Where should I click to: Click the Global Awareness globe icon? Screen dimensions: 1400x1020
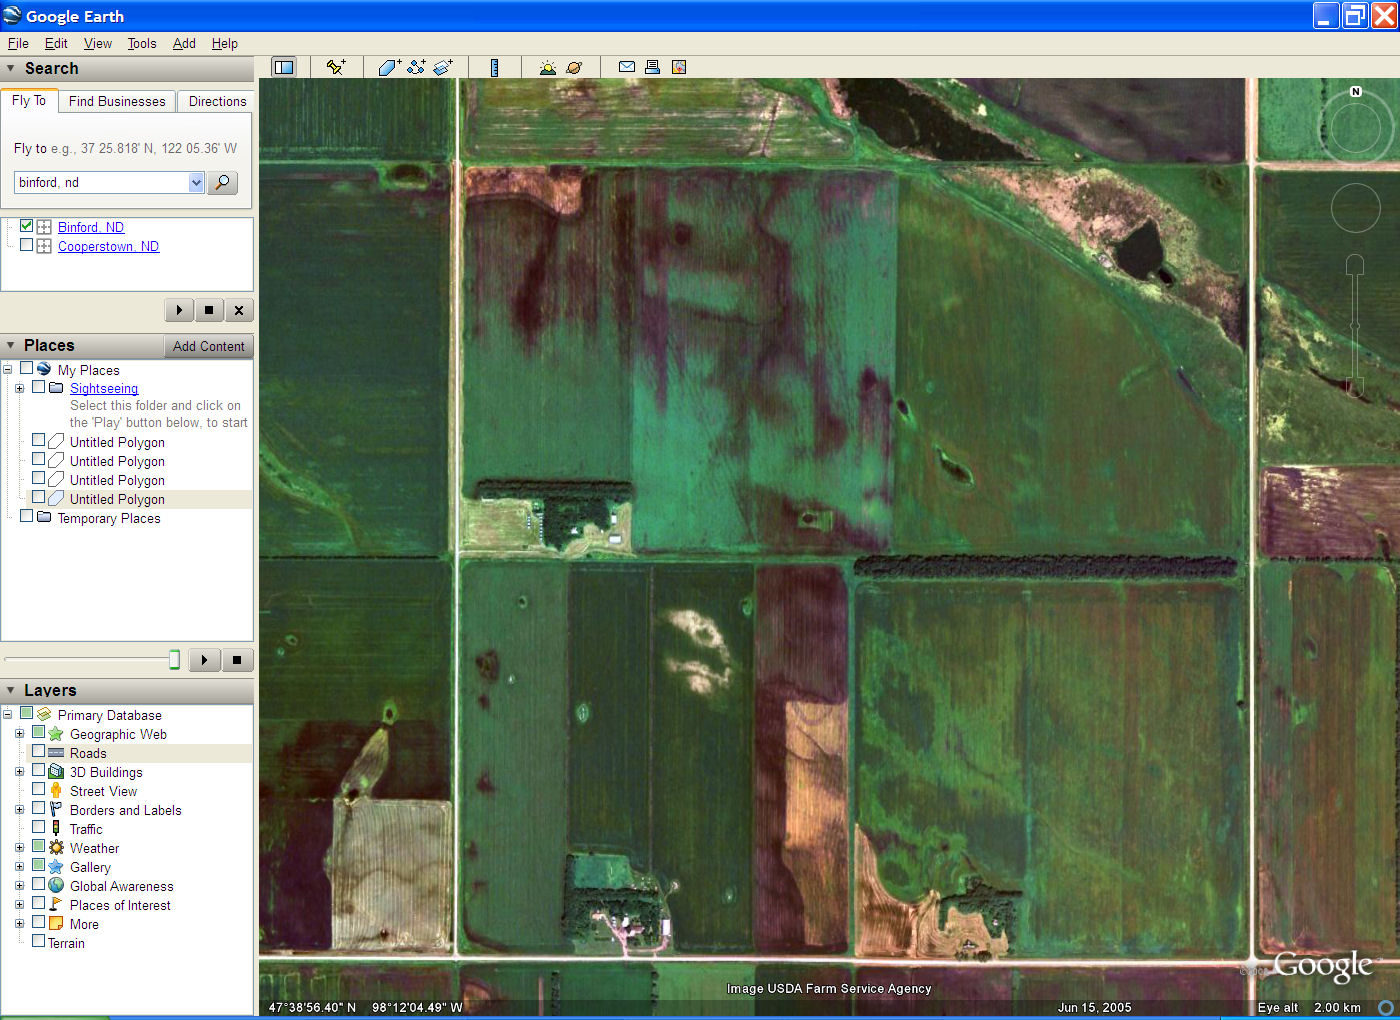click(56, 886)
